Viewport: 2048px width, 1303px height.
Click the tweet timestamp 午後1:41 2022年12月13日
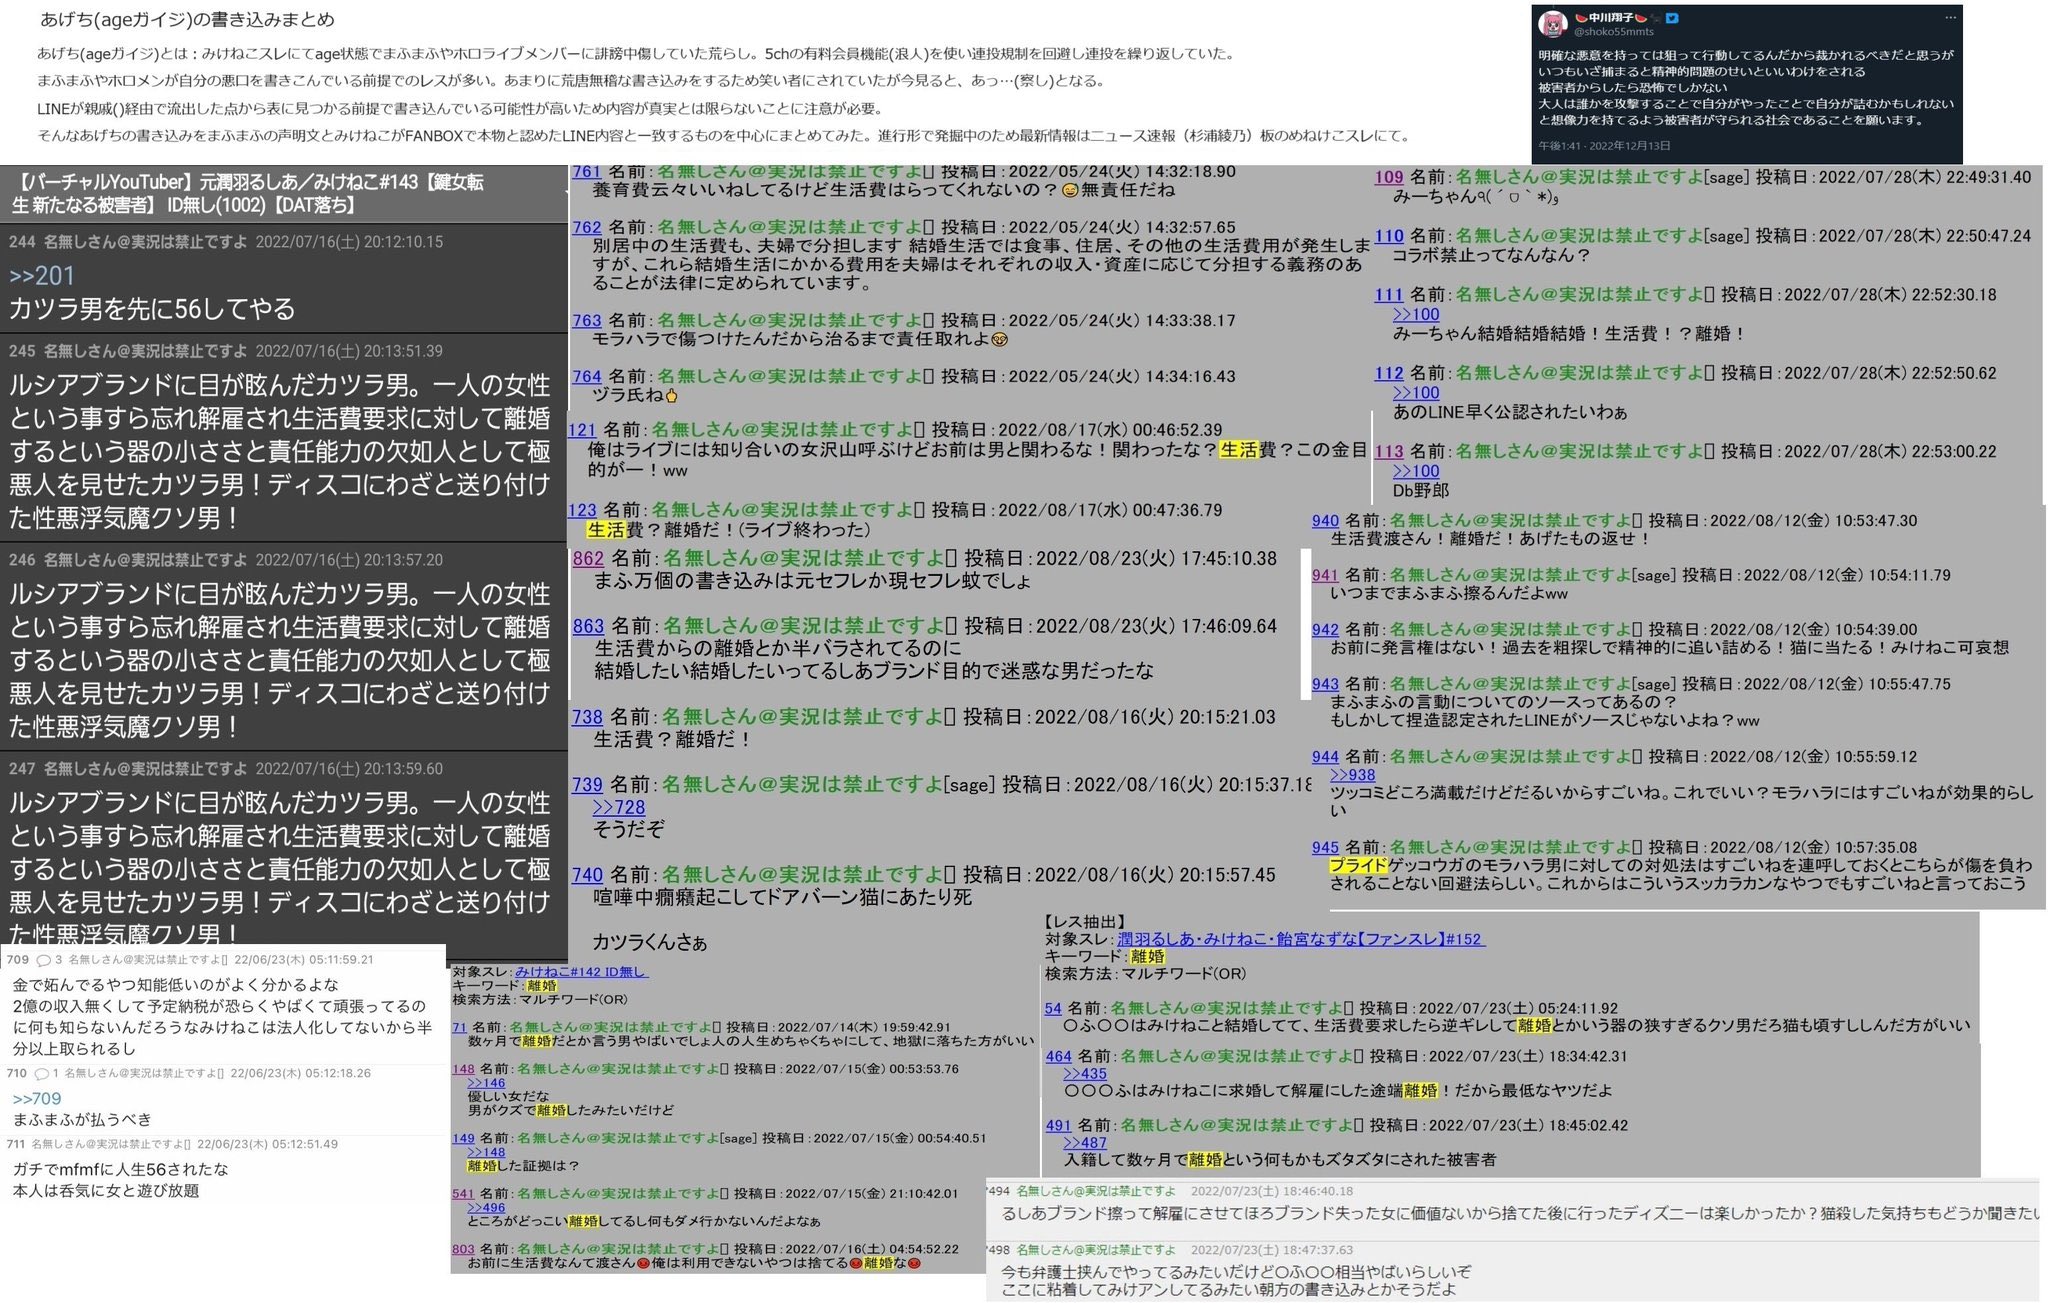[1604, 146]
